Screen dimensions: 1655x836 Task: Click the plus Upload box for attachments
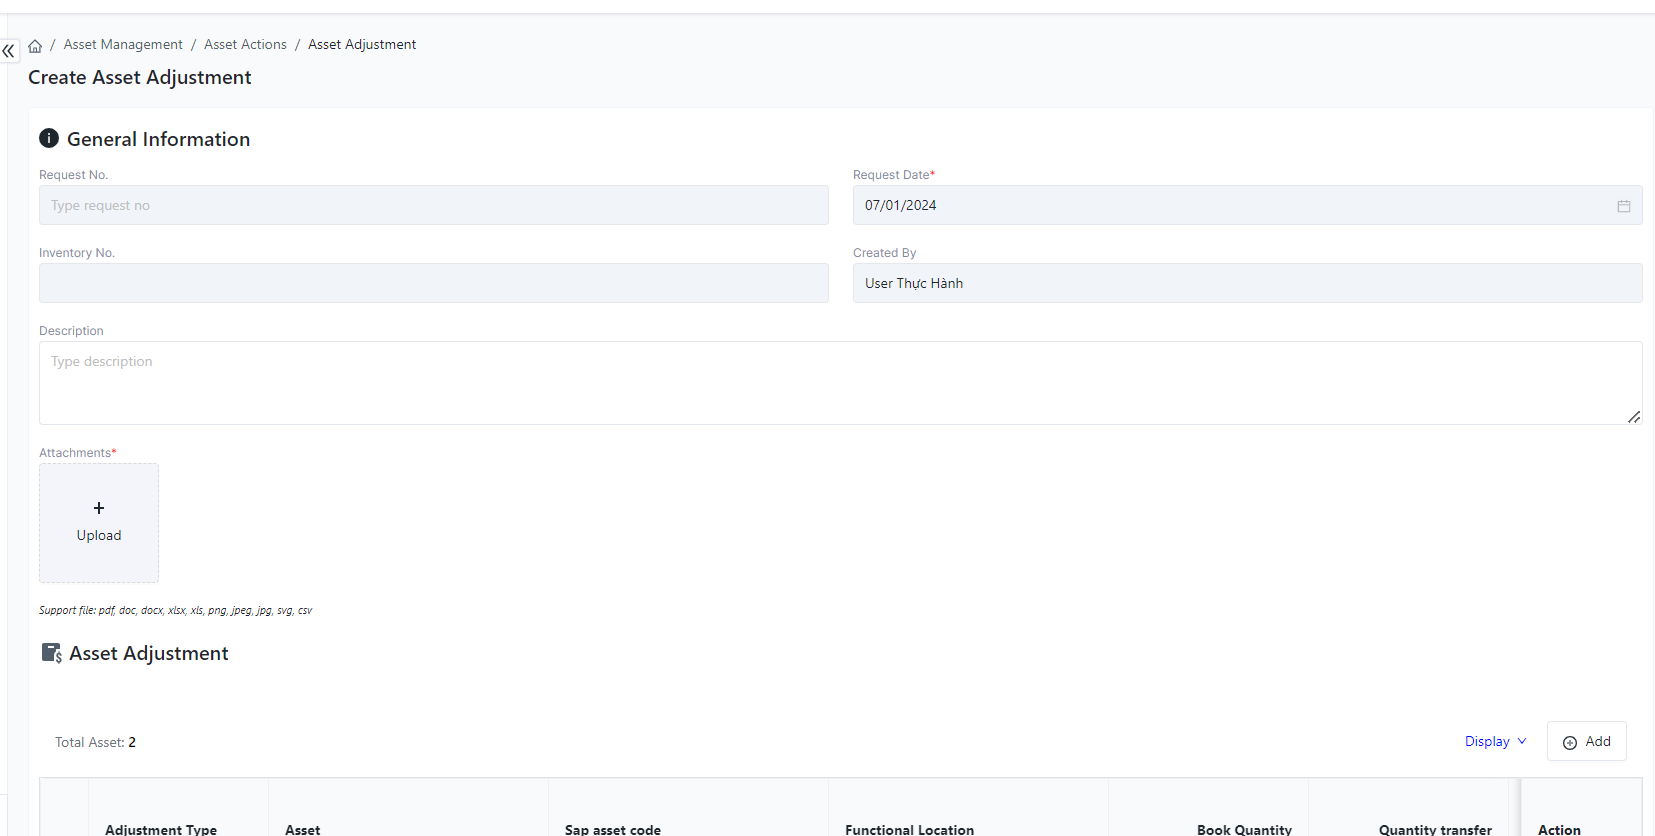(x=99, y=523)
